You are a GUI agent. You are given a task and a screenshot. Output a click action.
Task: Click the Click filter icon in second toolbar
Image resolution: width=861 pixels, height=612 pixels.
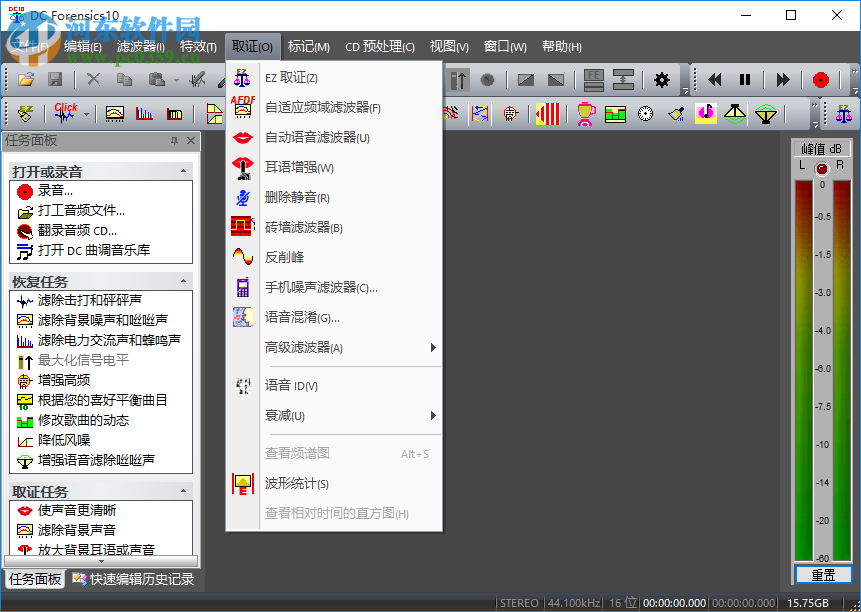click(x=65, y=113)
